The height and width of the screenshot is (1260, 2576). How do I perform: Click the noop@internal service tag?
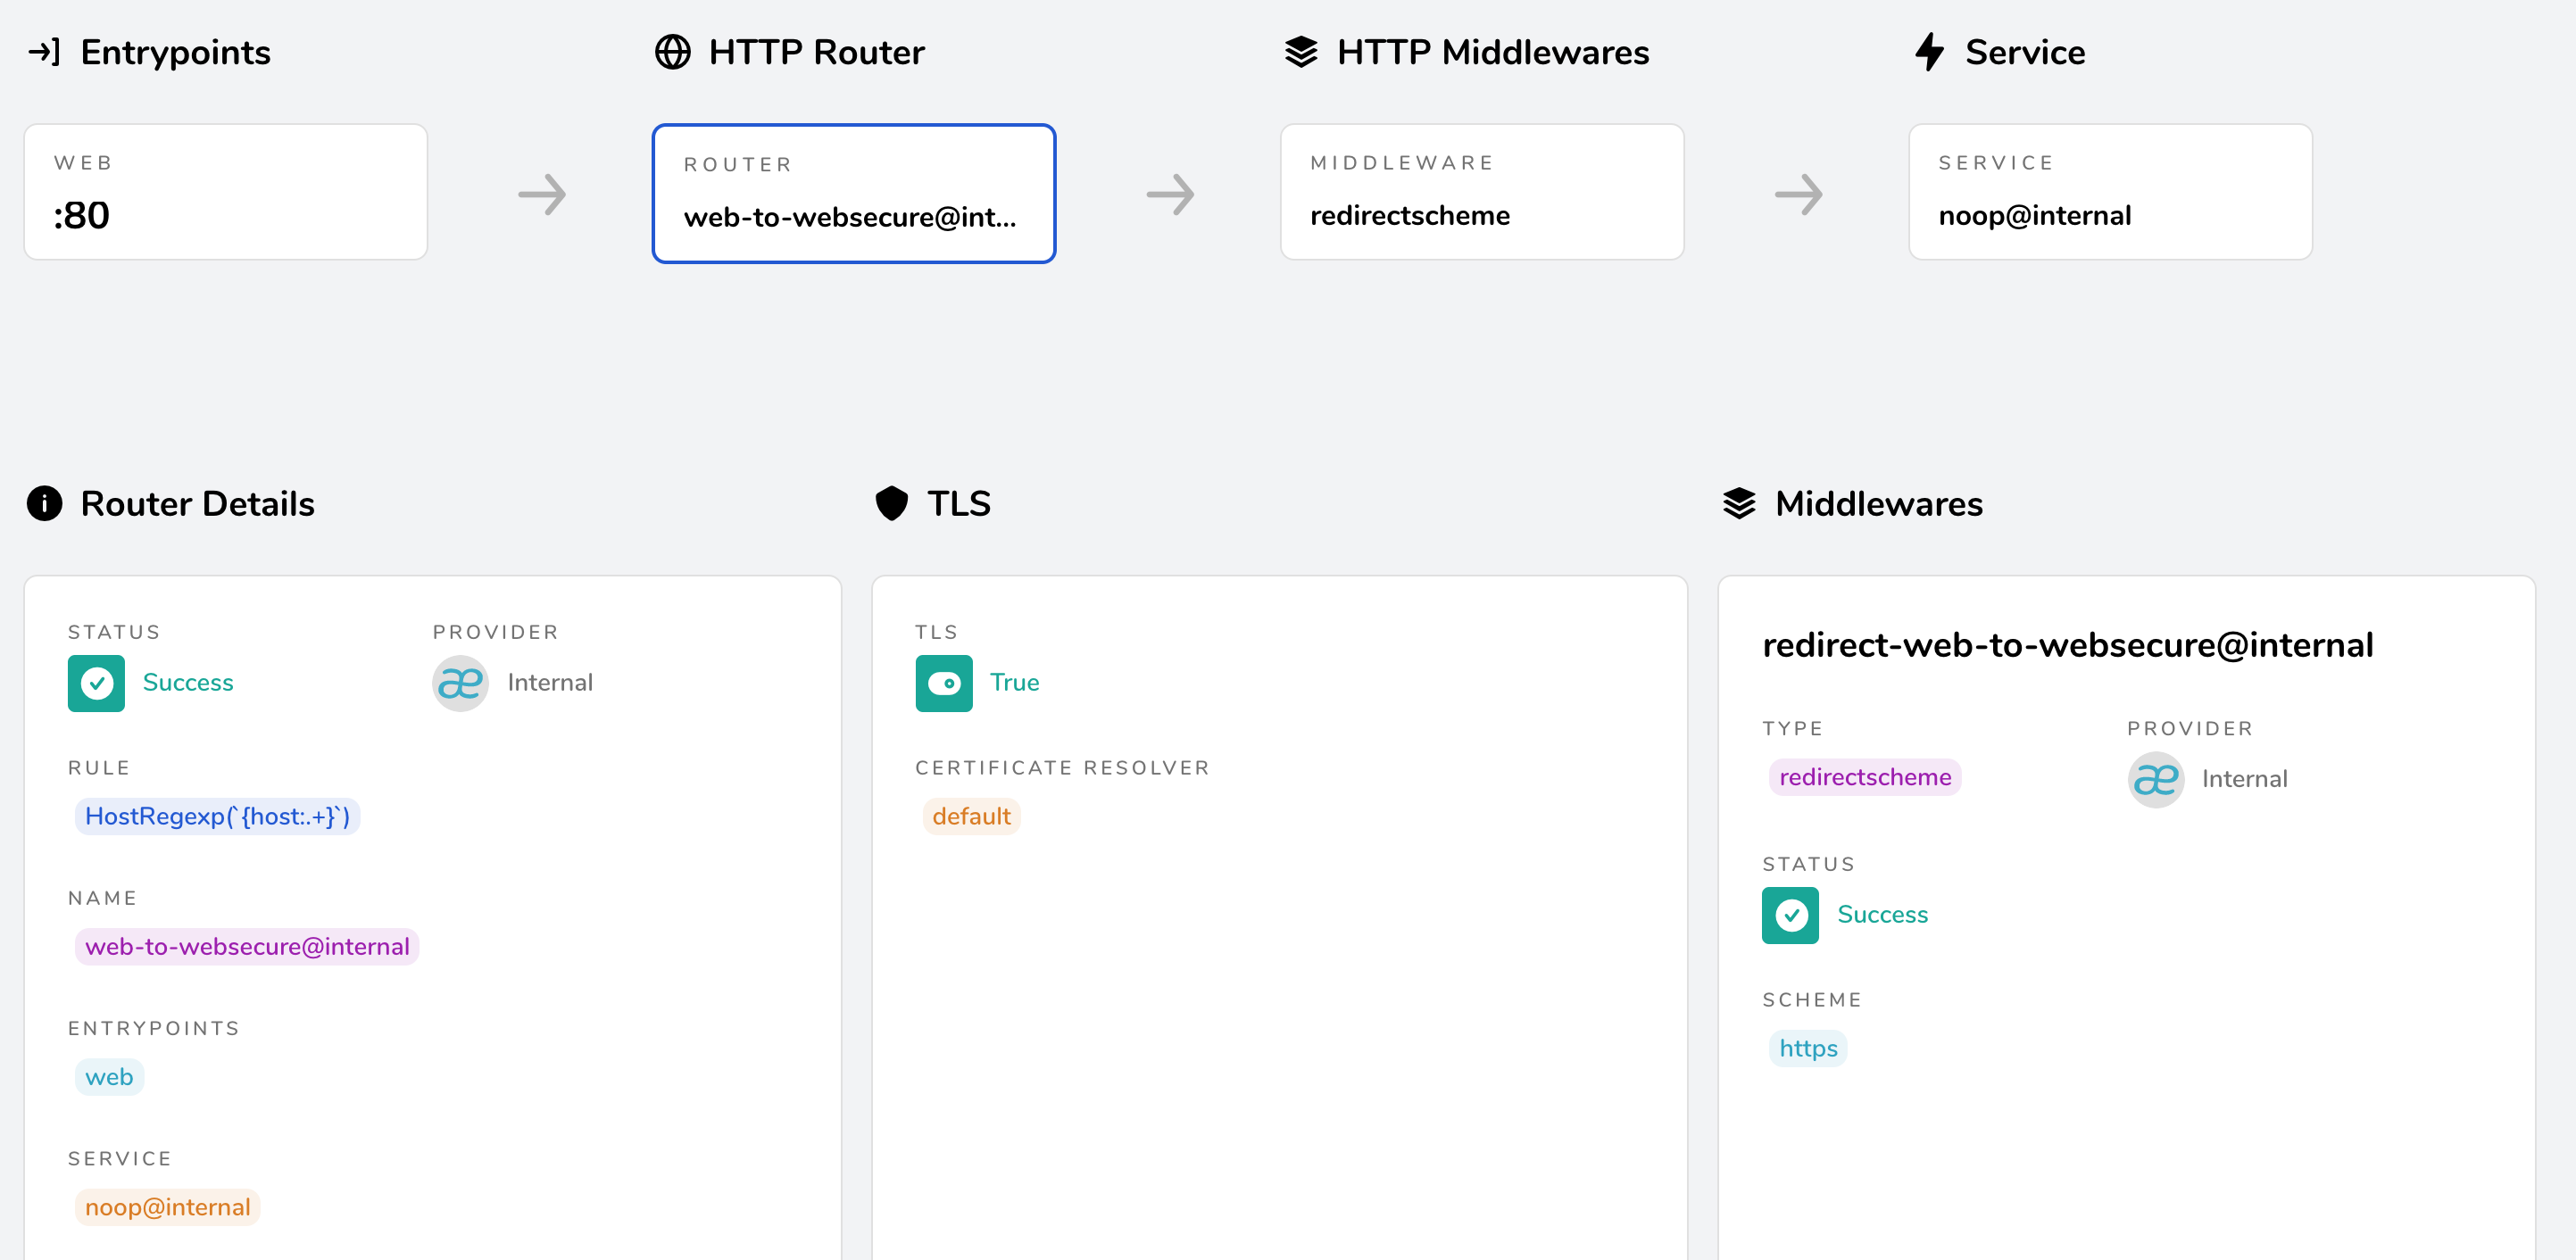167,1207
